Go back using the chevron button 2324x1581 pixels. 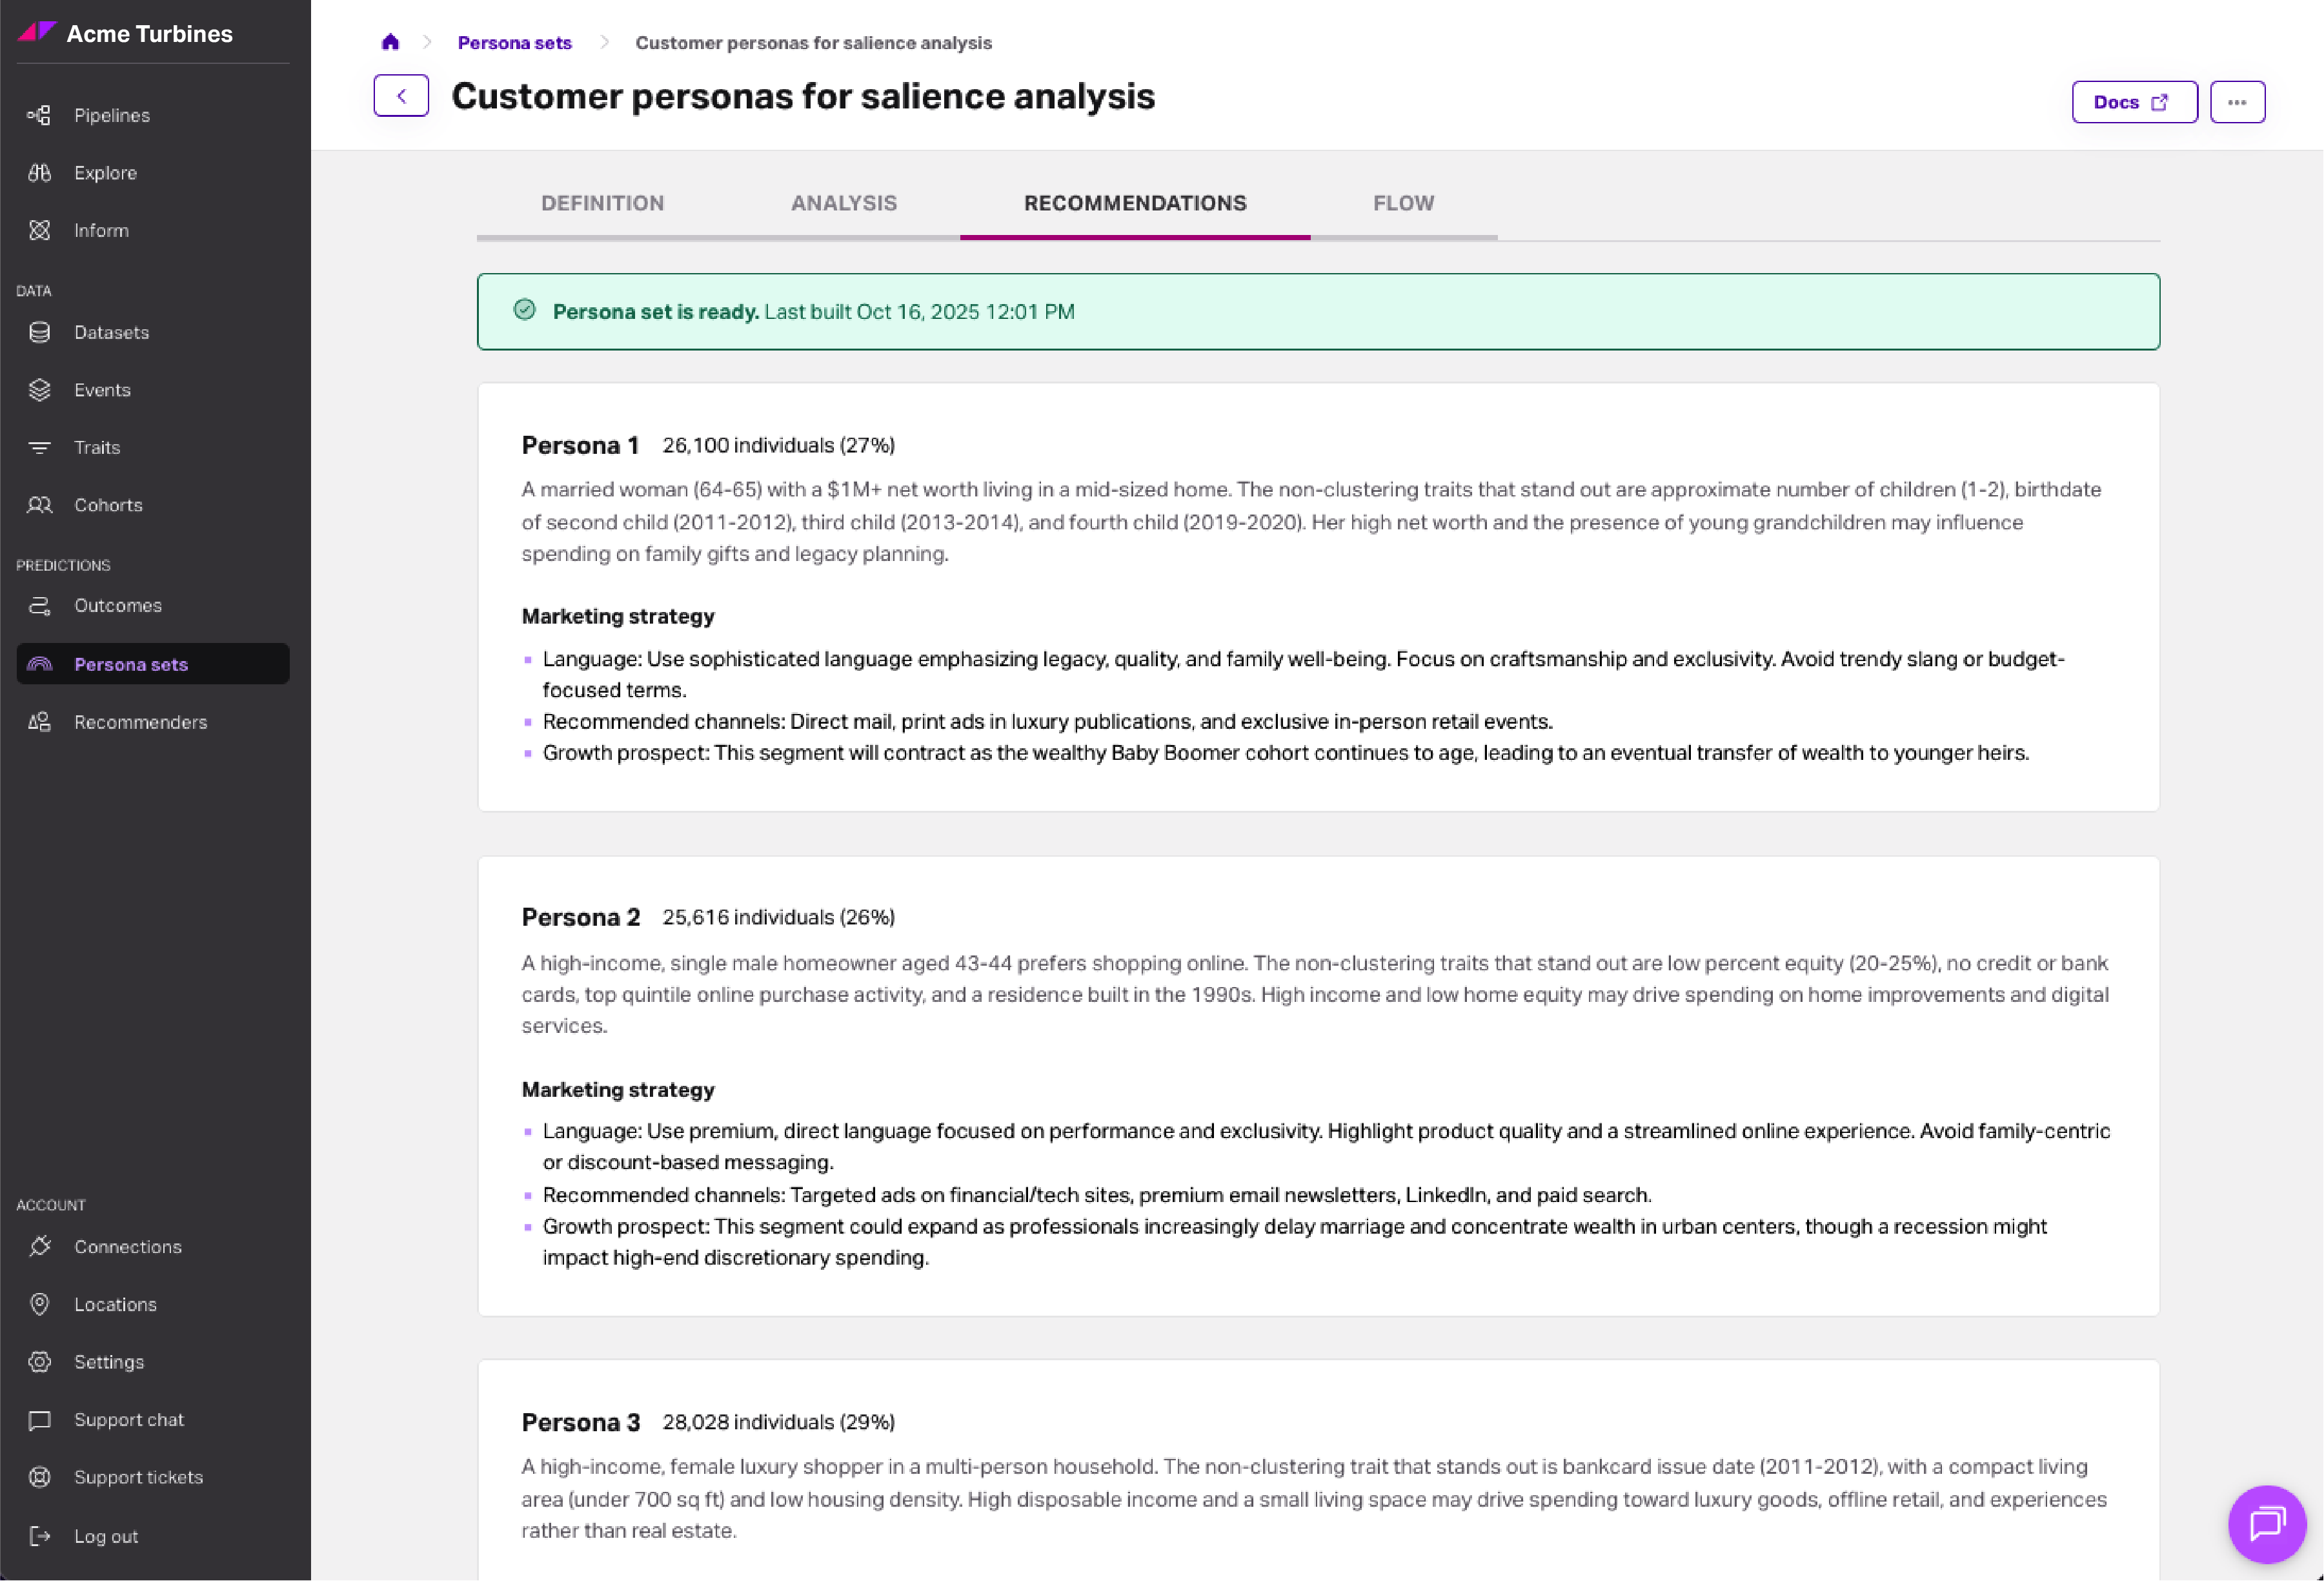pos(401,96)
